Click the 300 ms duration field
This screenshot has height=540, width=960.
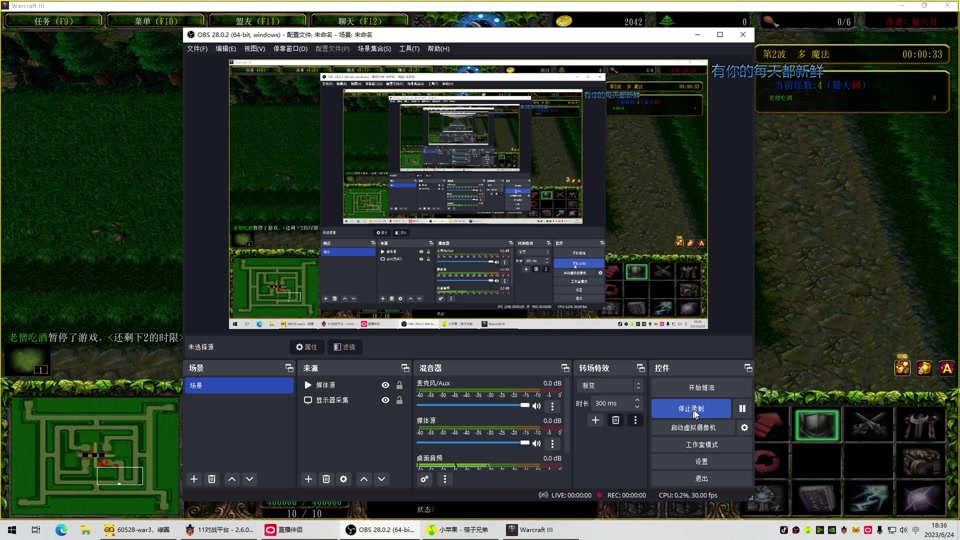pos(613,403)
